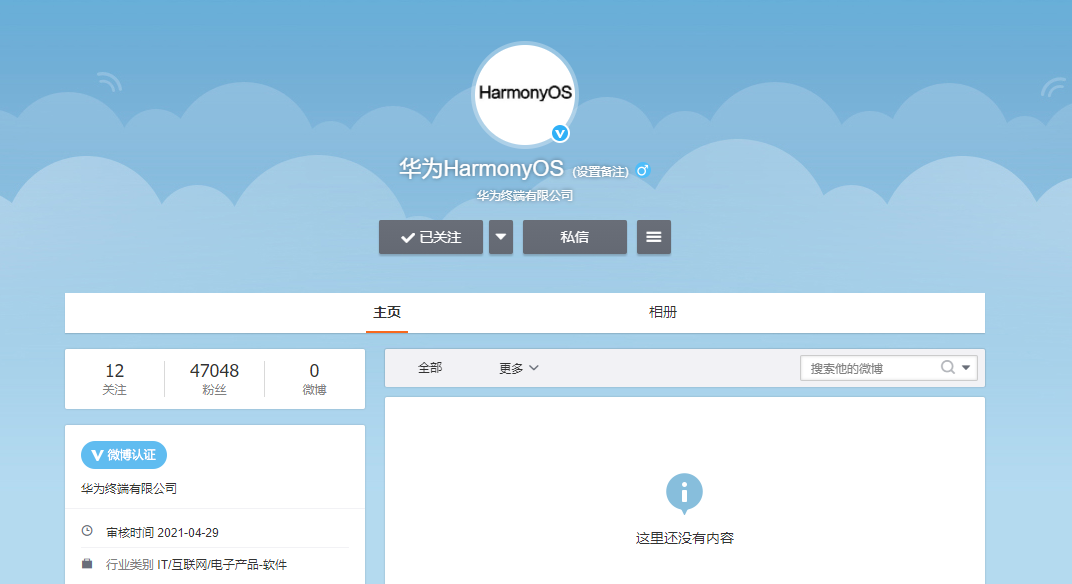Click the clock icon beside 审核时间
The width and height of the screenshot is (1072, 584).
(x=87, y=531)
